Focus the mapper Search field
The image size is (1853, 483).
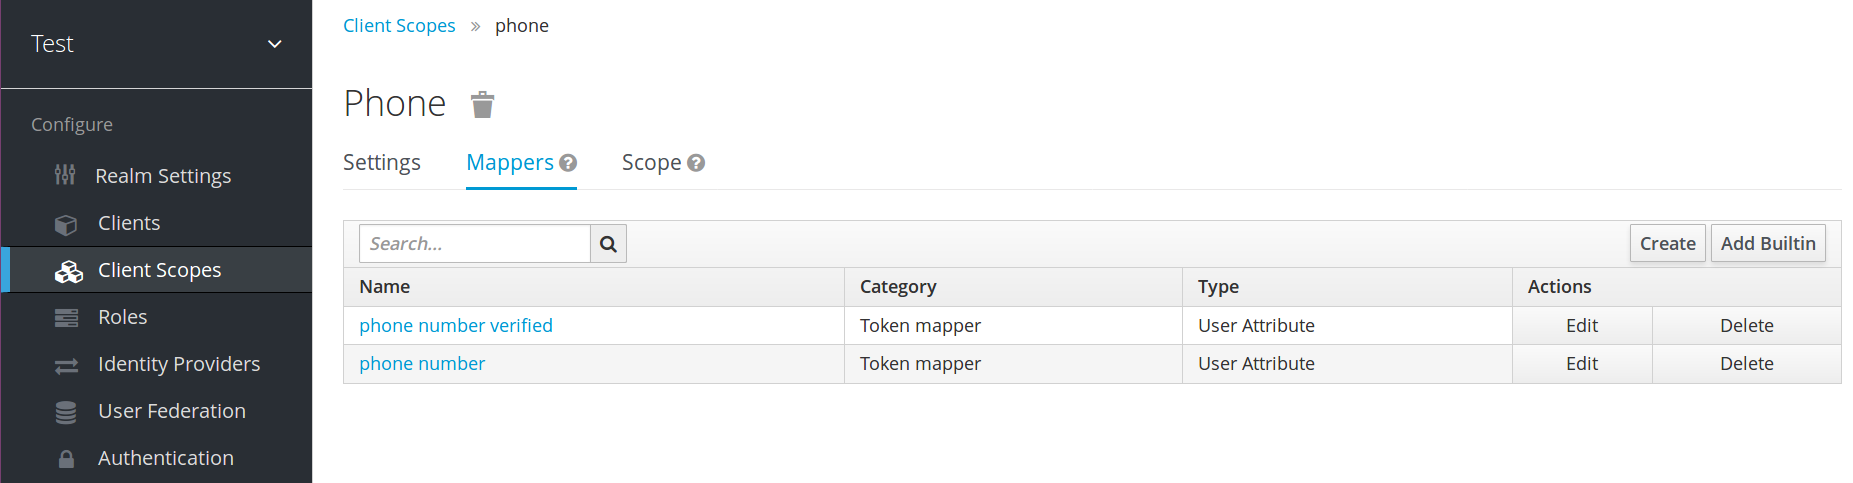[474, 244]
